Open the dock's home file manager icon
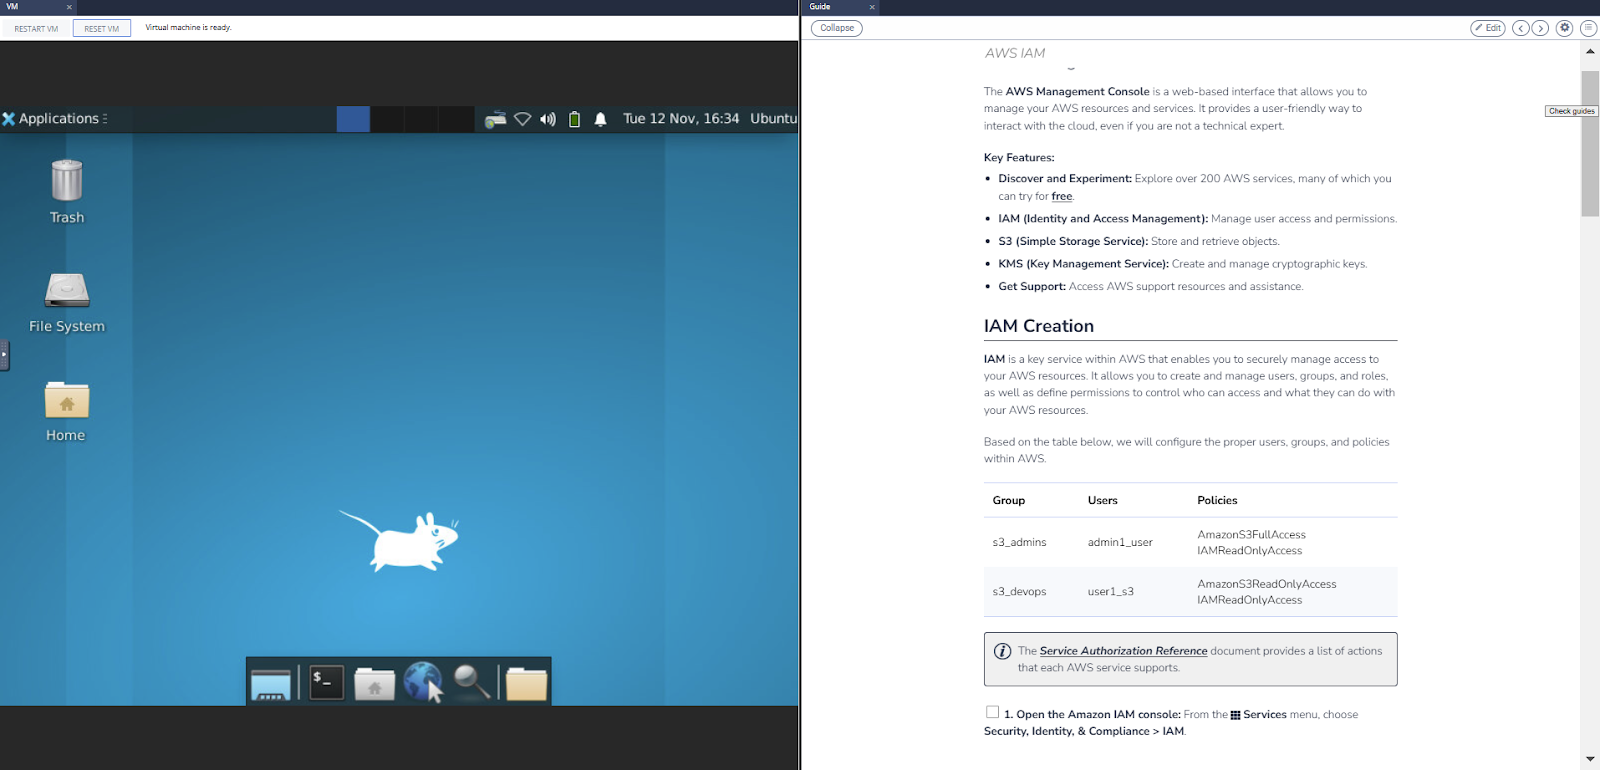1600x770 pixels. (x=374, y=684)
